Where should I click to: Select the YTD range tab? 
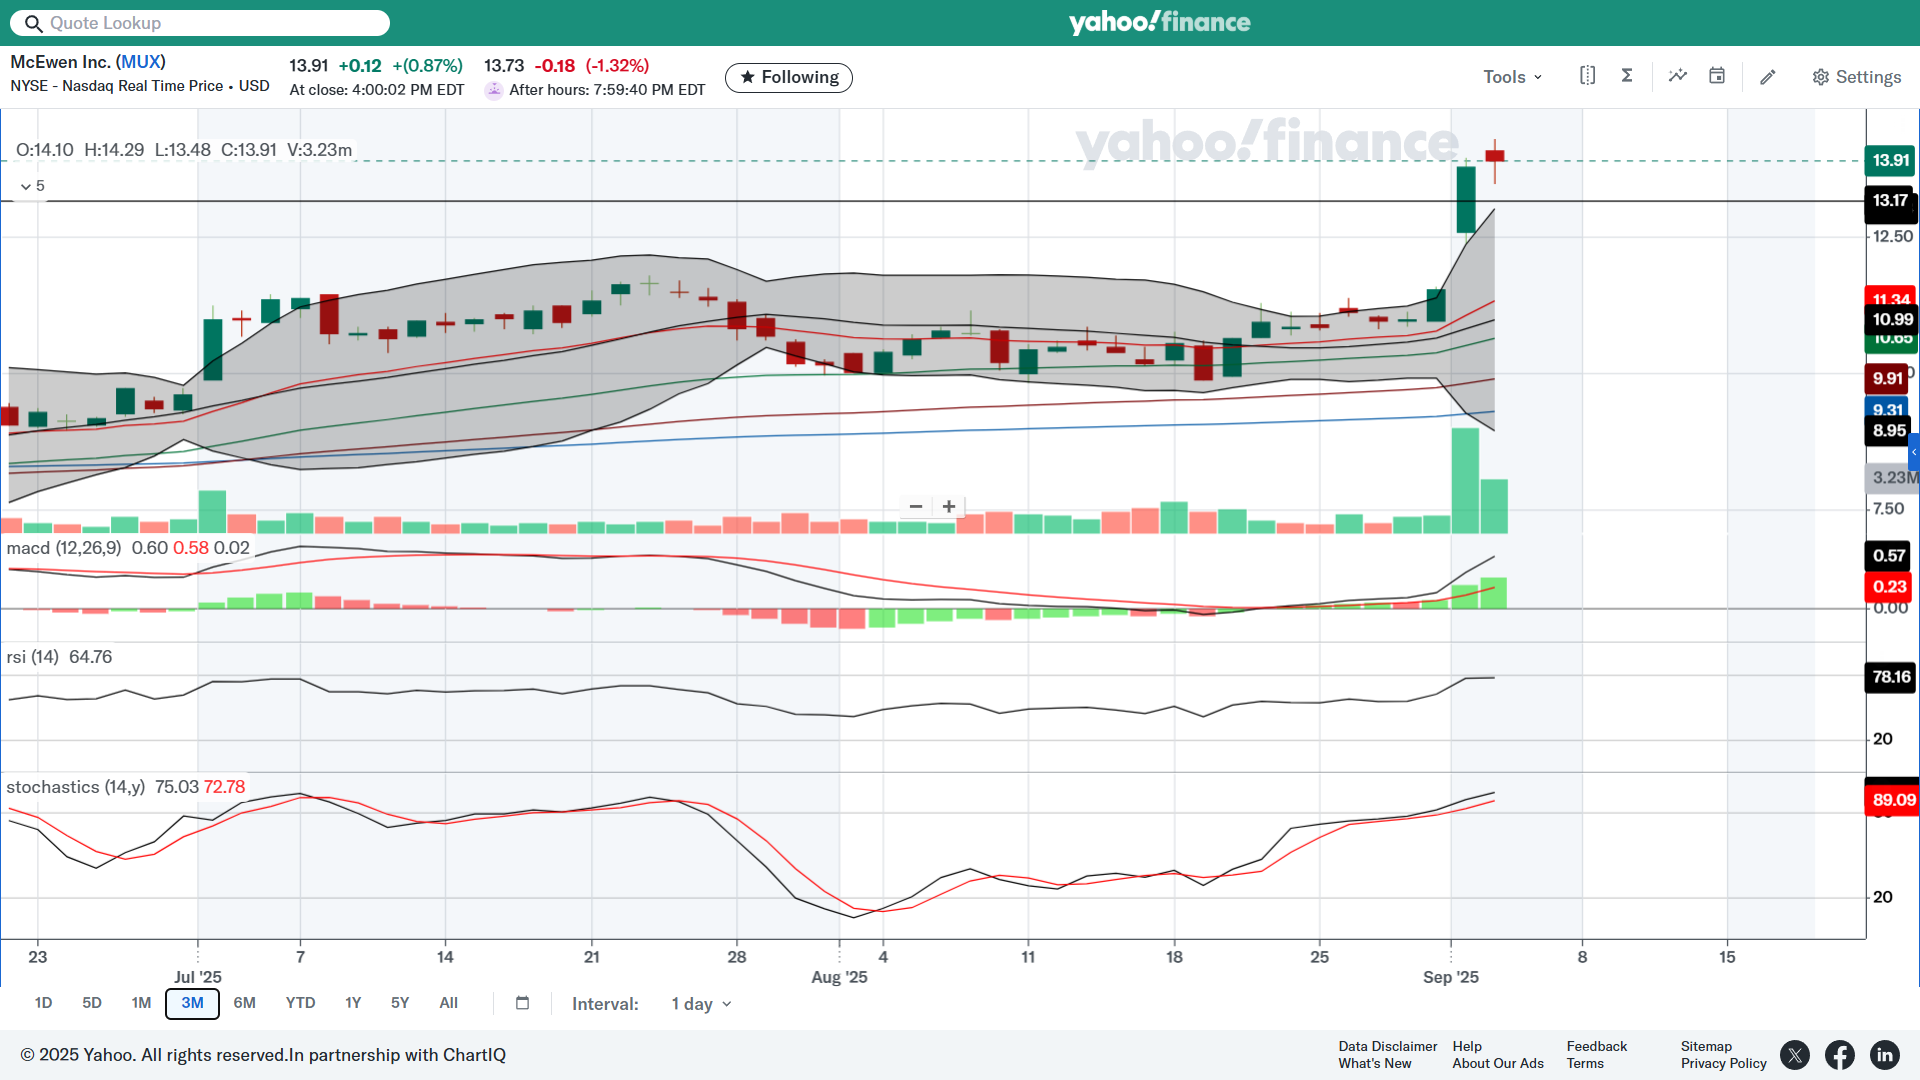pyautogui.click(x=300, y=1003)
